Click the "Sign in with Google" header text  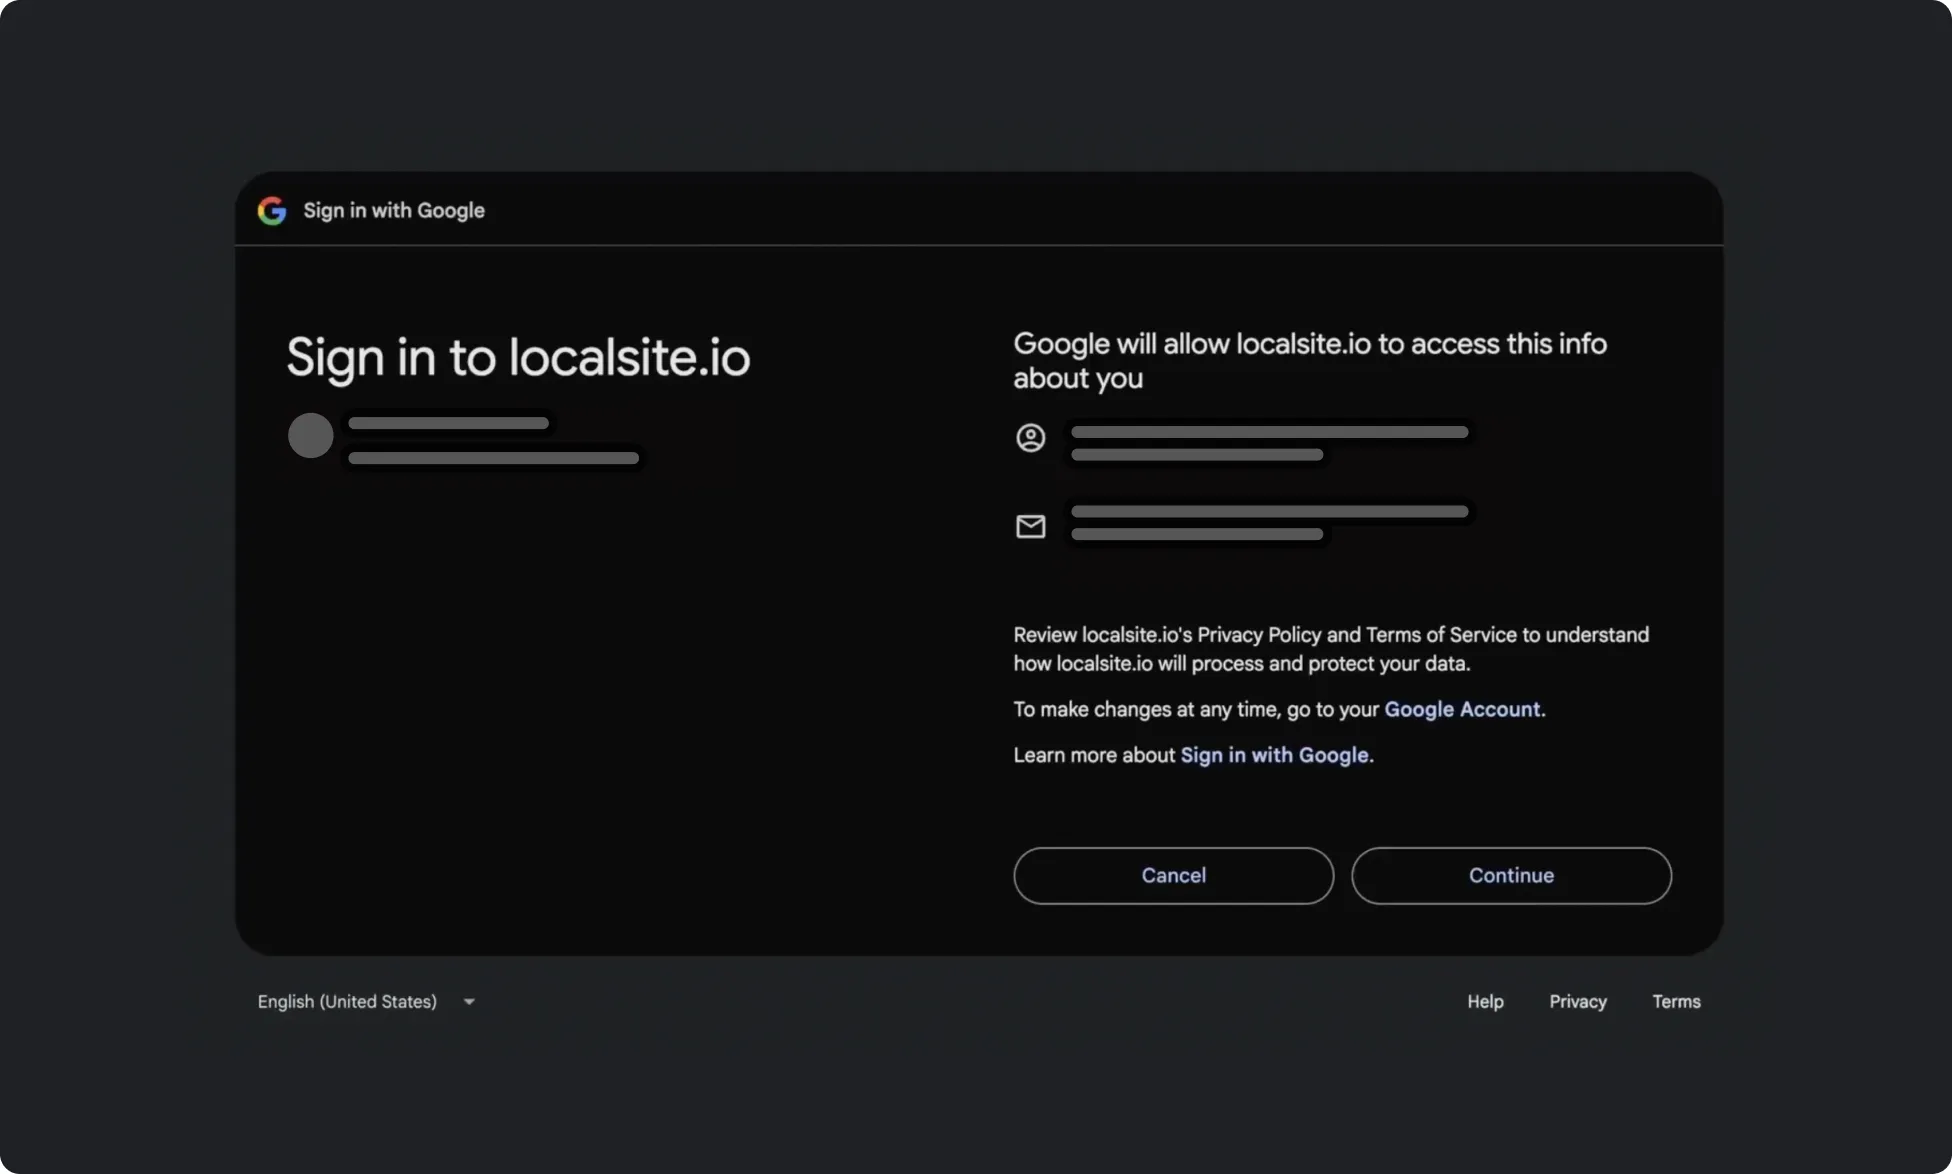click(x=394, y=210)
